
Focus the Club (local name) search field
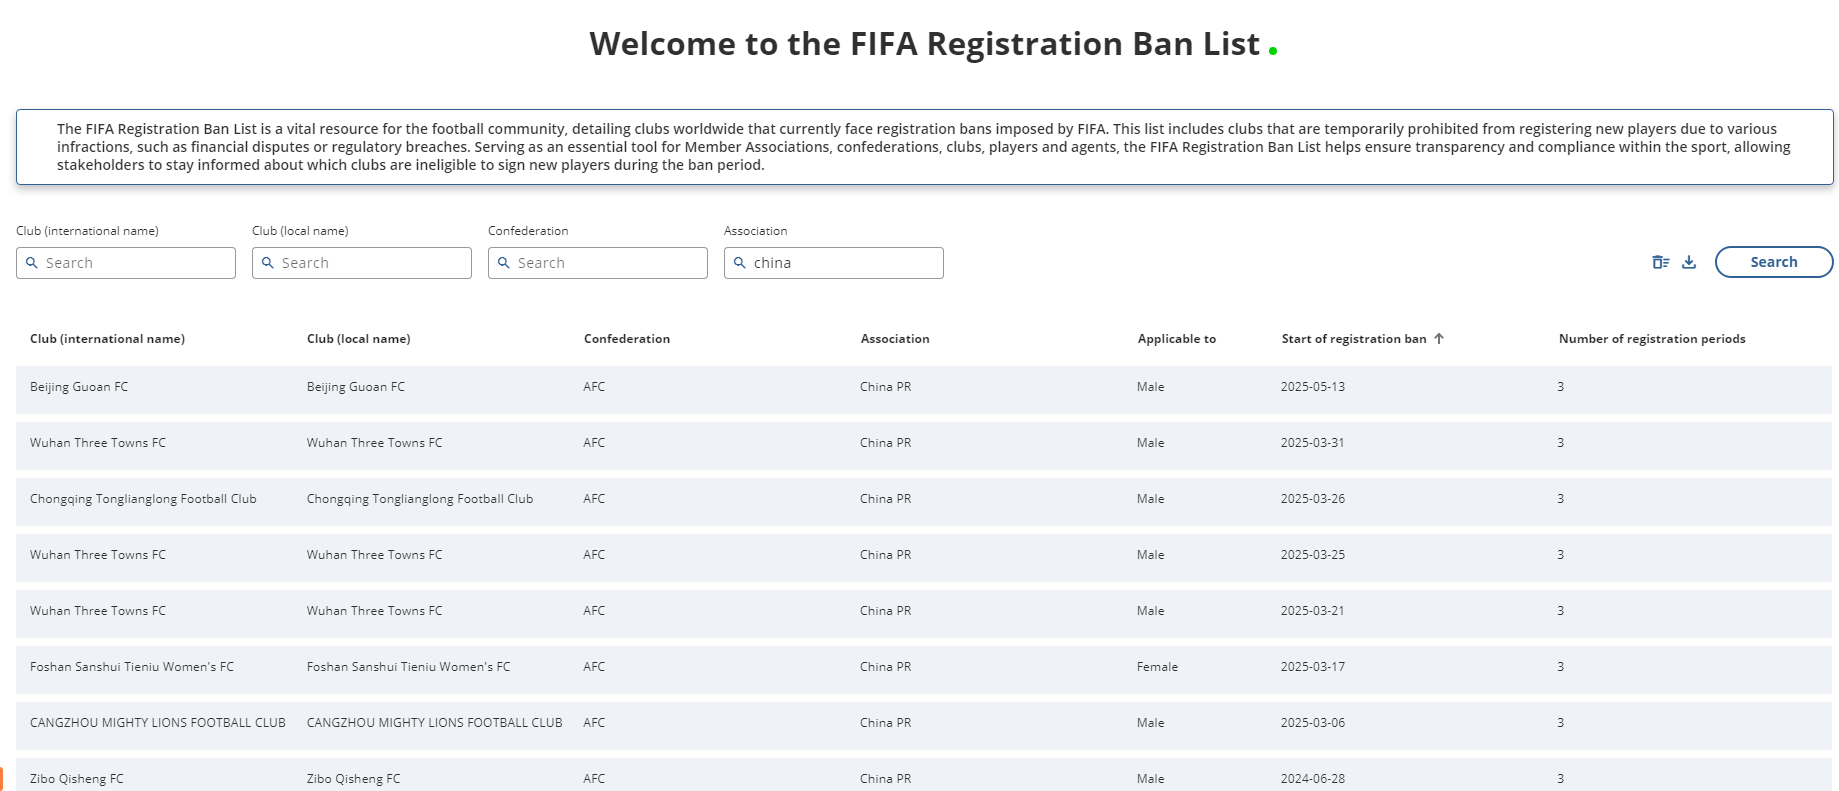tap(372, 263)
